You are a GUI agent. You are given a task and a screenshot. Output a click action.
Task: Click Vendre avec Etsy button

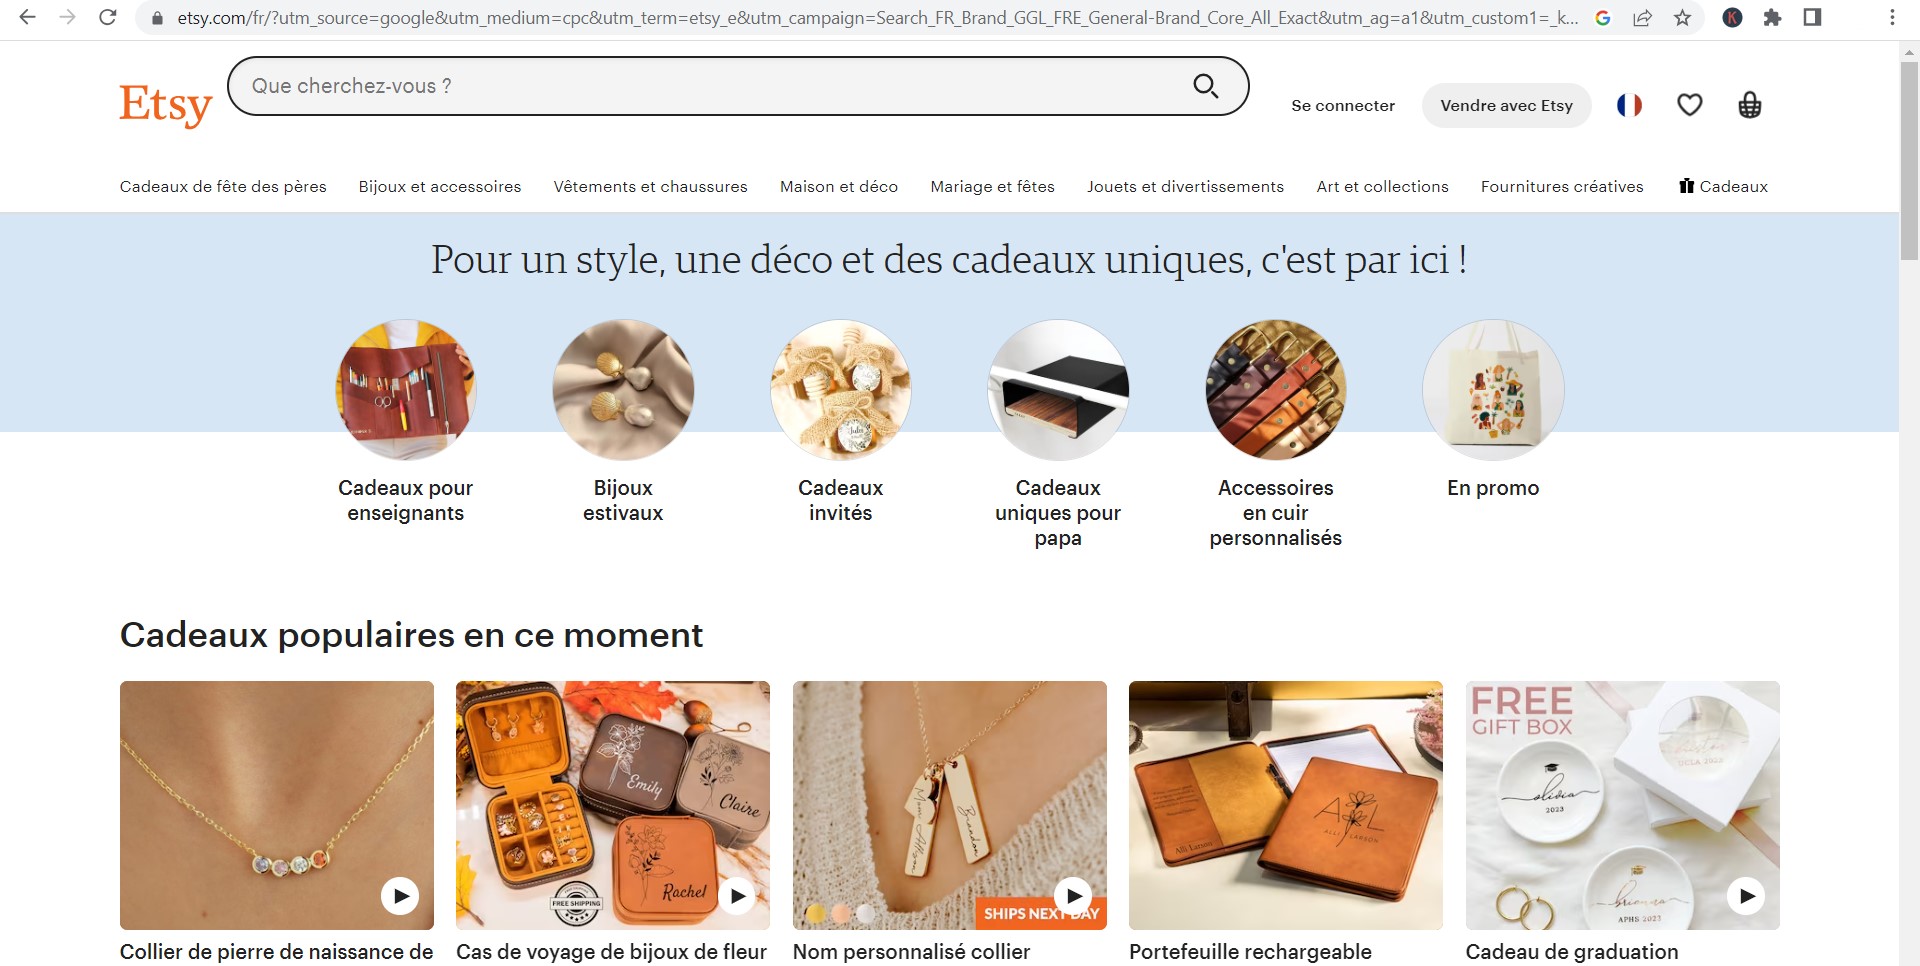1507,106
